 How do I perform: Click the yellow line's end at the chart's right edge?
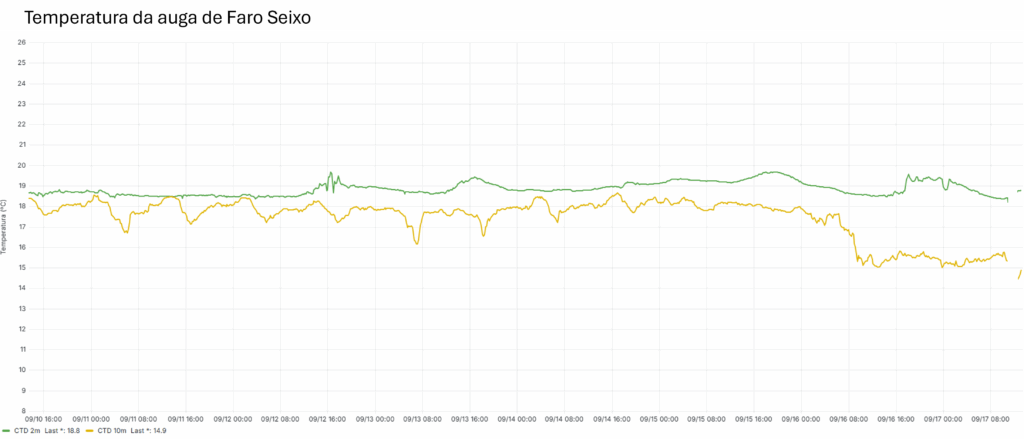1019,274
